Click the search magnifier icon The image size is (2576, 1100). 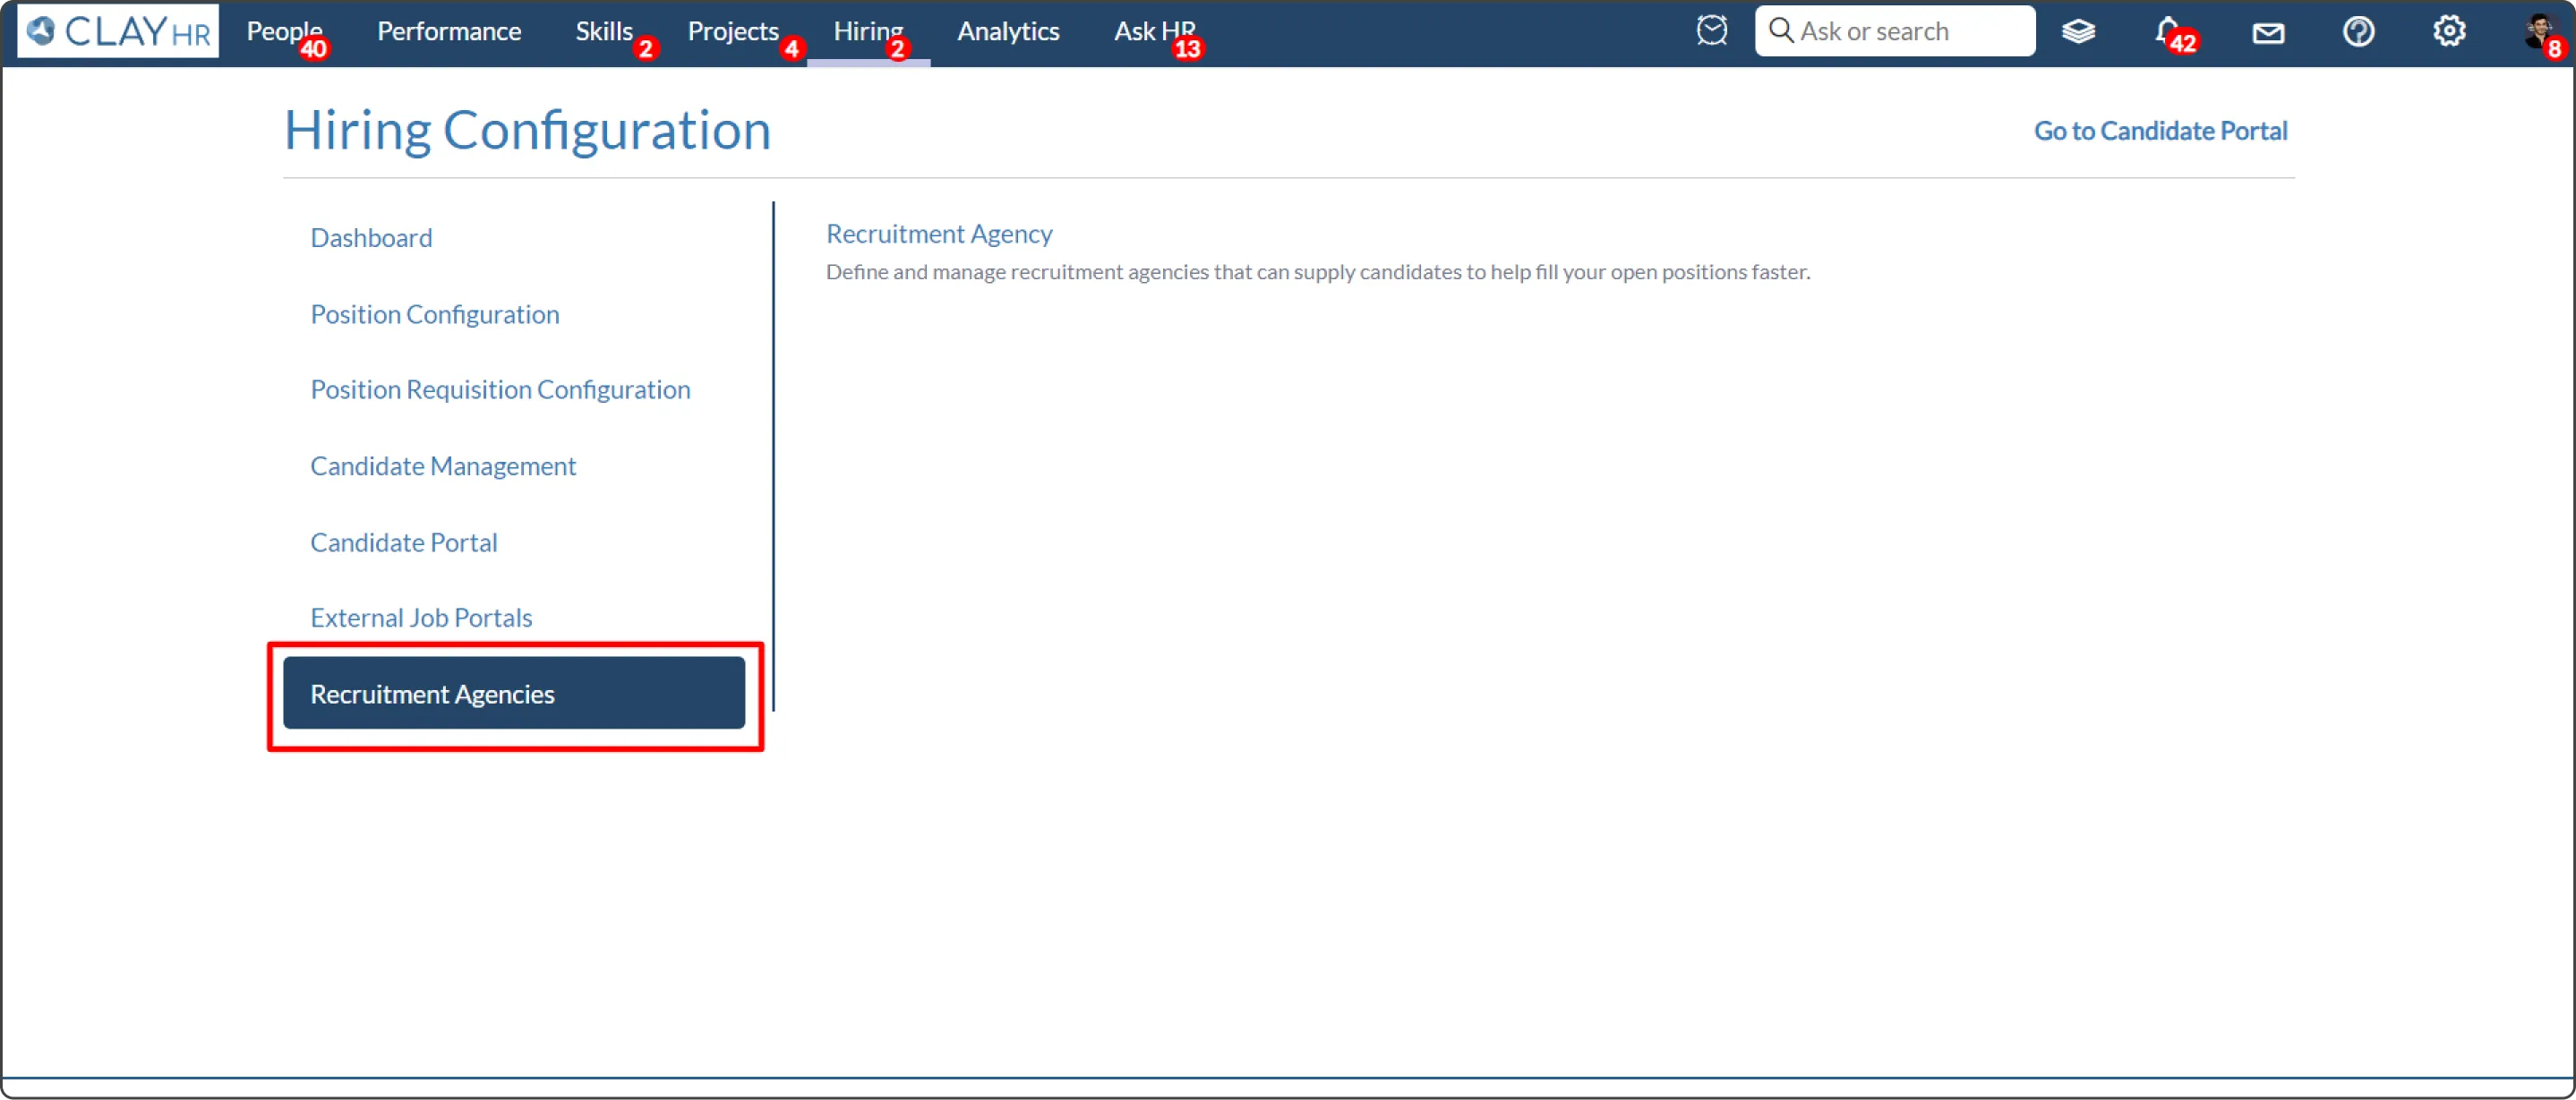[x=1780, y=31]
